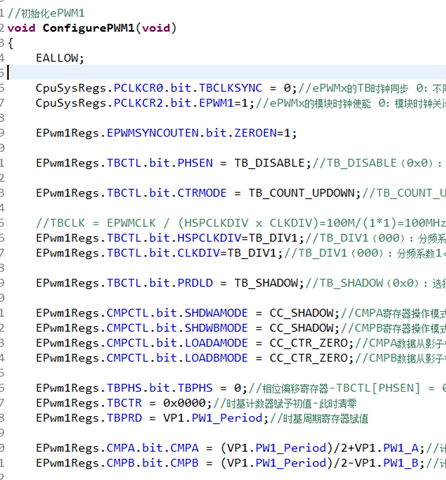The width and height of the screenshot is (446, 480).
Task: Click PRLD in the TBCTL line
Action: click(195, 283)
